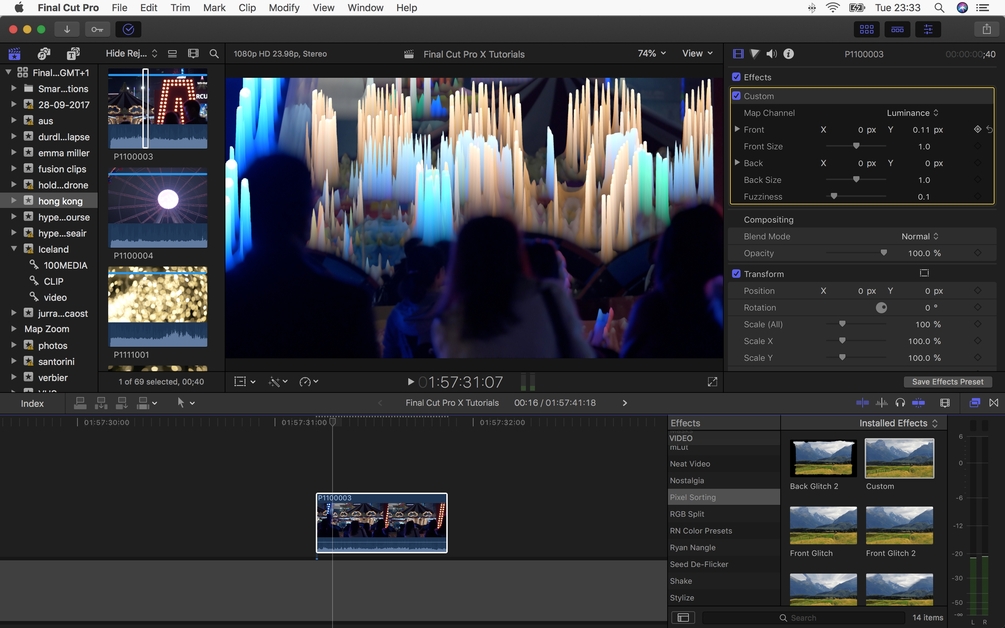Adjust the Opacity slider handle
This screenshot has height=628, width=1005.
tap(883, 252)
